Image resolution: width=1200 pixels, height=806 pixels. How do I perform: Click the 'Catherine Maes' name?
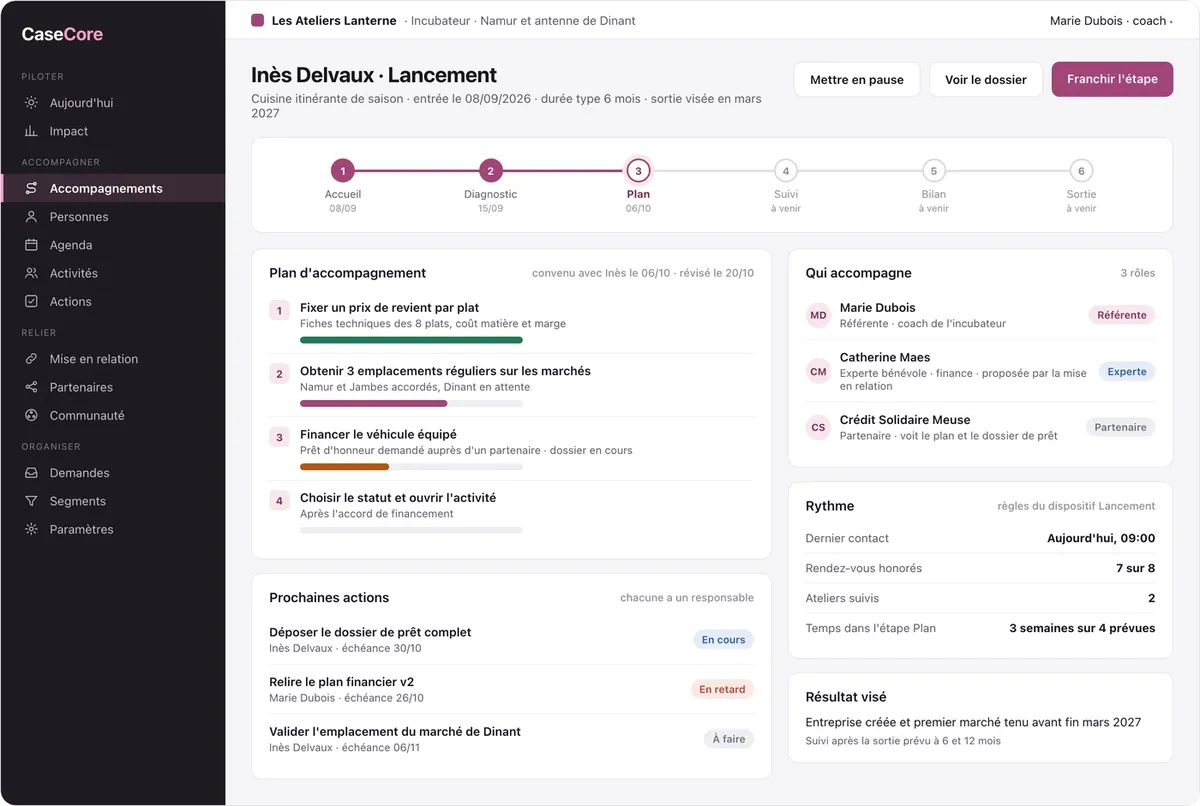pyautogui.click(x=885, y=357)
